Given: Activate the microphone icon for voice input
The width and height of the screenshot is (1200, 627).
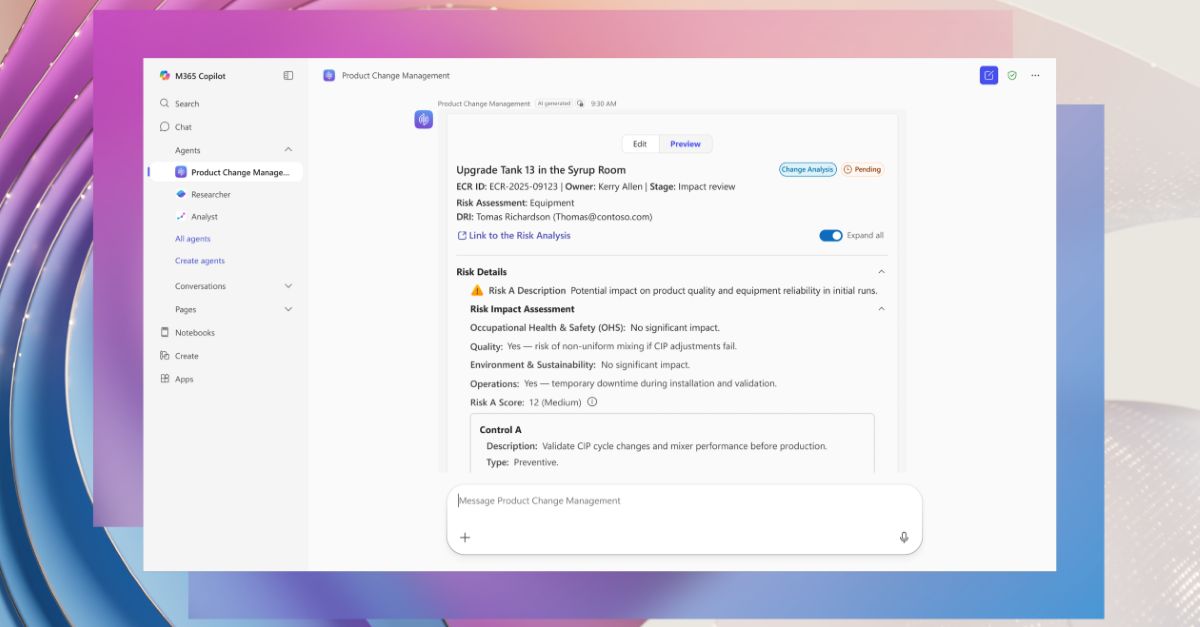Looking at the screenshot, I should pyautogui.click(x=903, y=537).
